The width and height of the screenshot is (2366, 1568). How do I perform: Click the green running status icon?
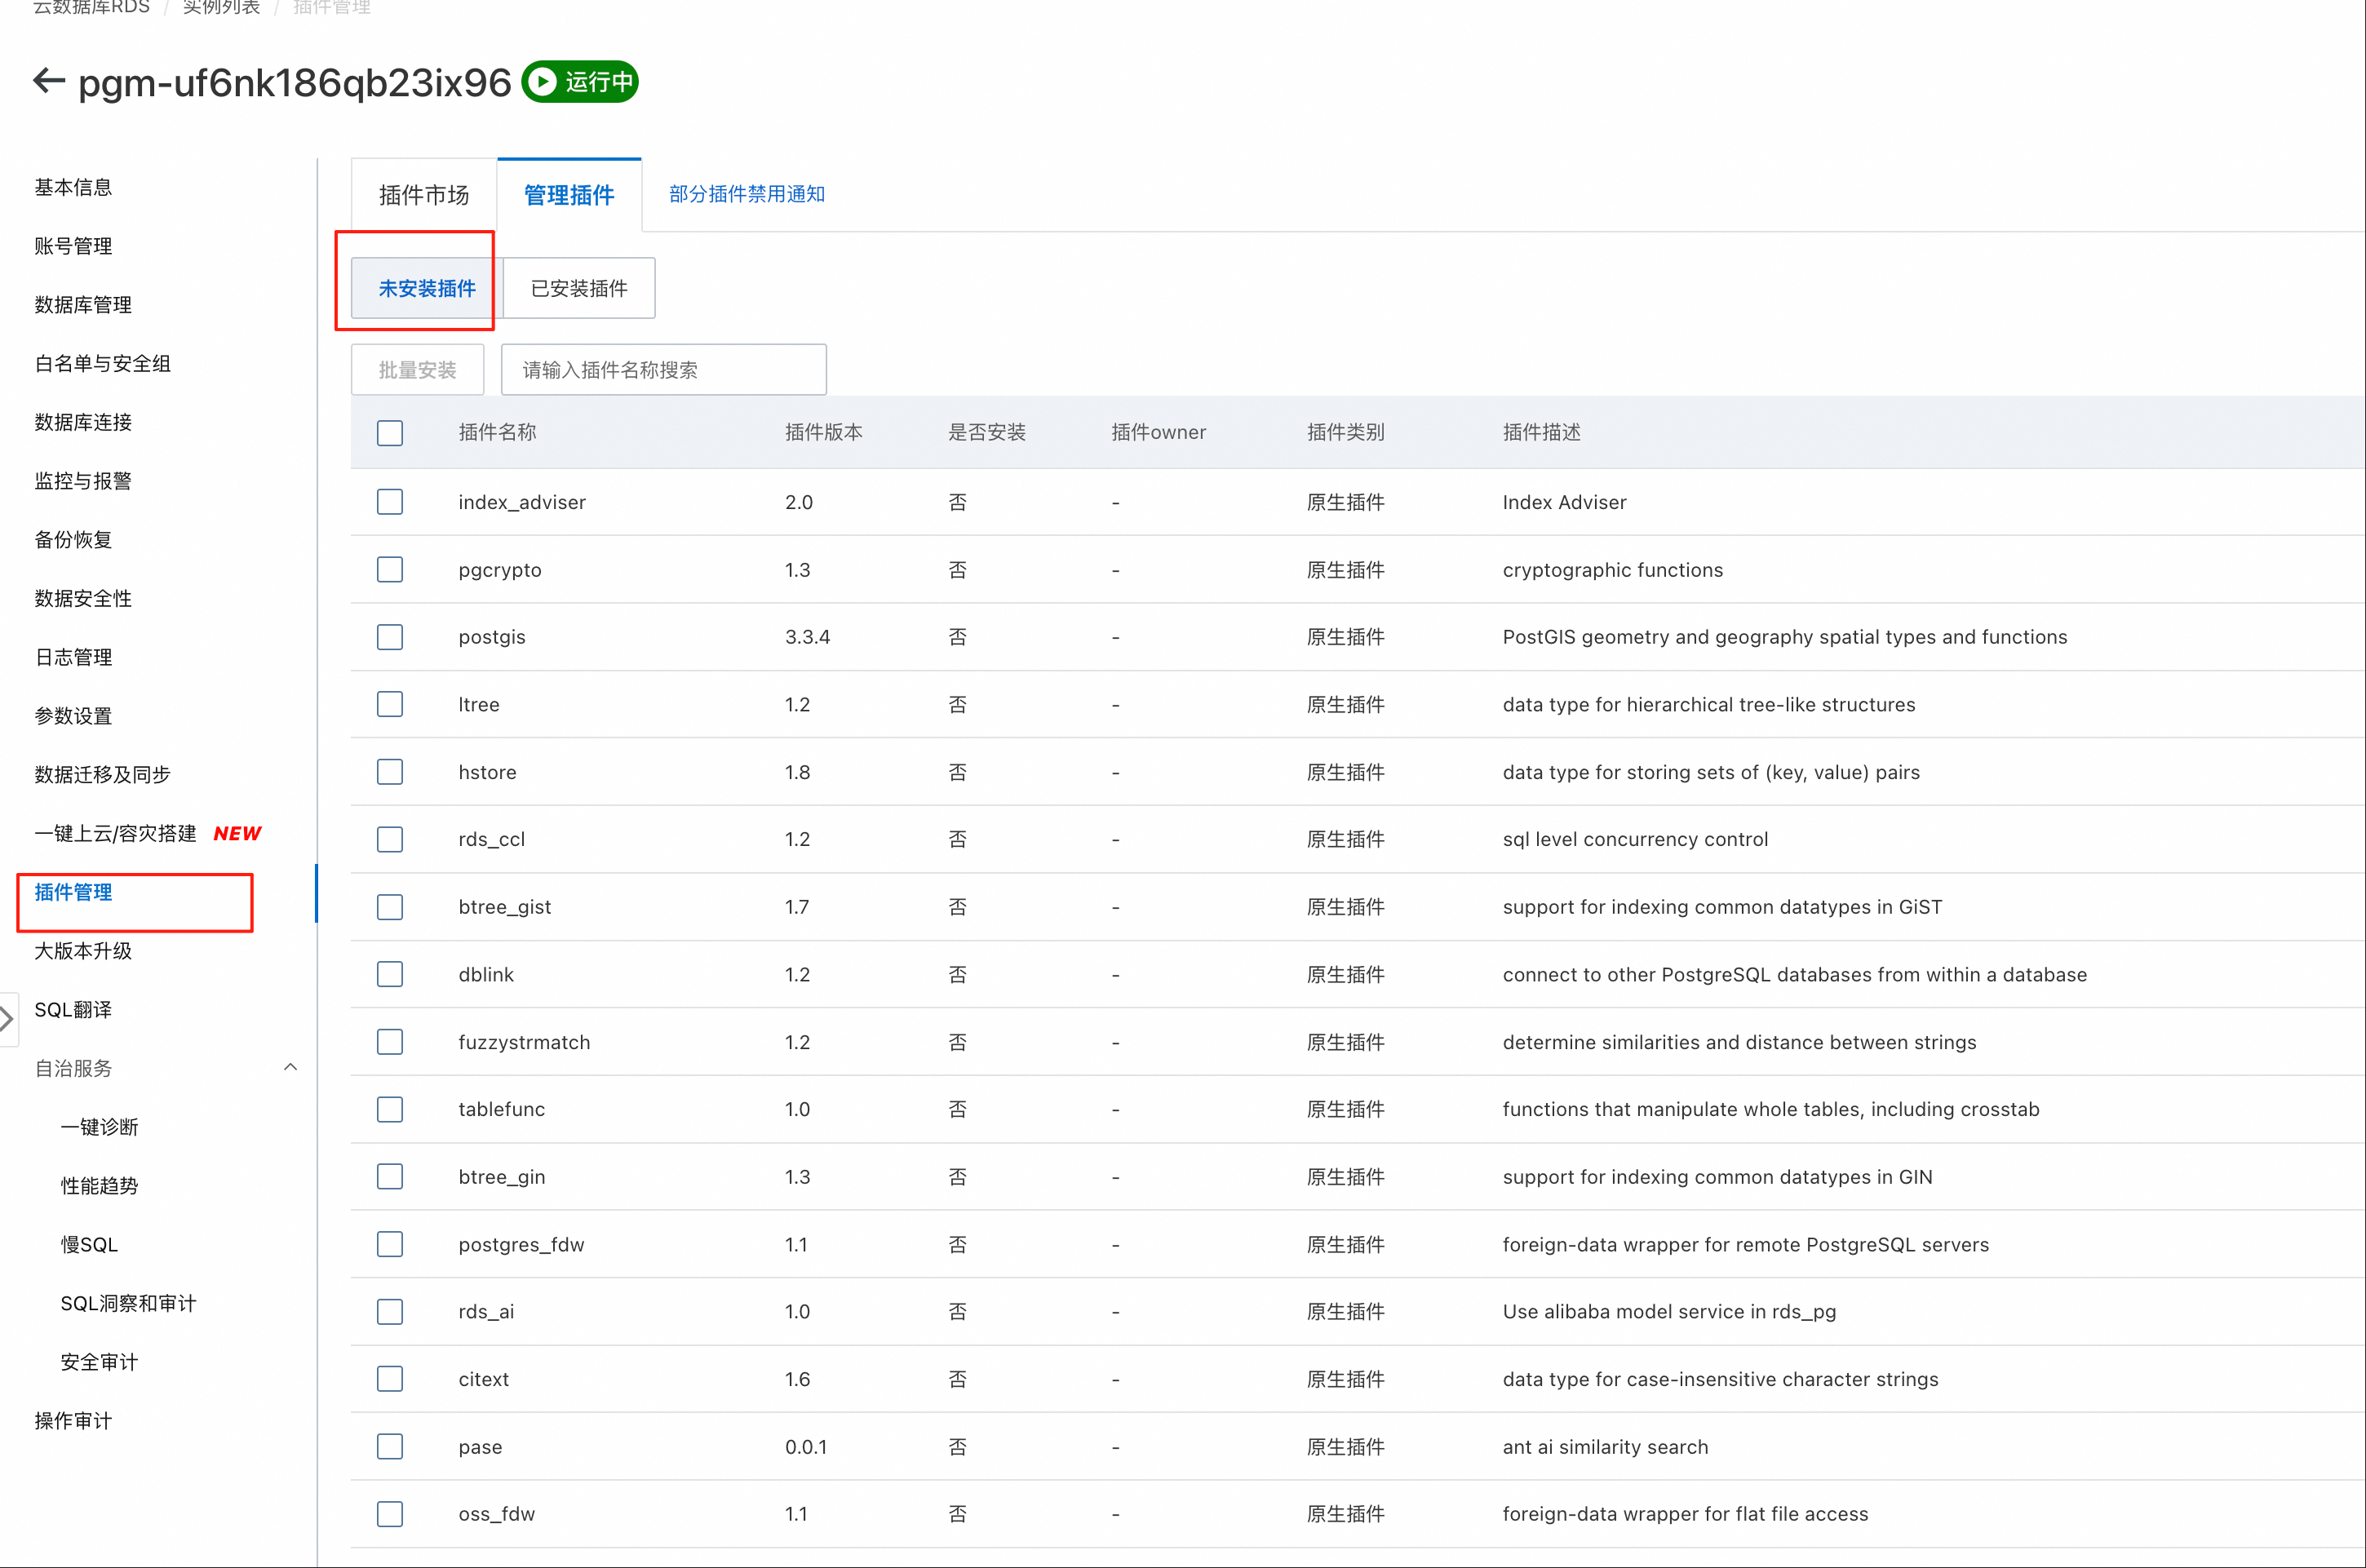coord(542,82)
